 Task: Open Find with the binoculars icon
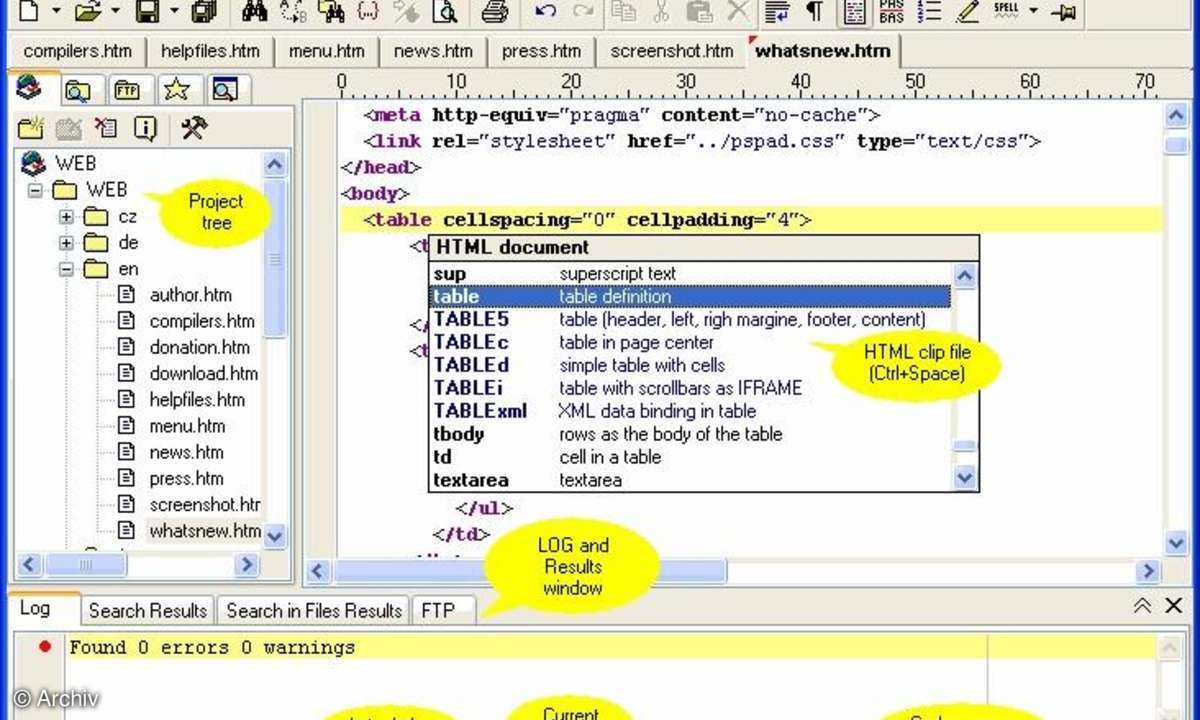255,11
